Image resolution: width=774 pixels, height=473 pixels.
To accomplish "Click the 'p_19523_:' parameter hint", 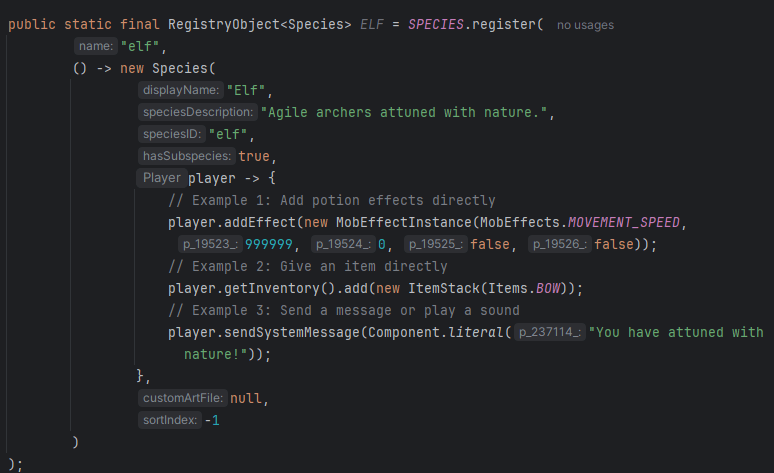I will pyautogui.click(x=210, y=244).
